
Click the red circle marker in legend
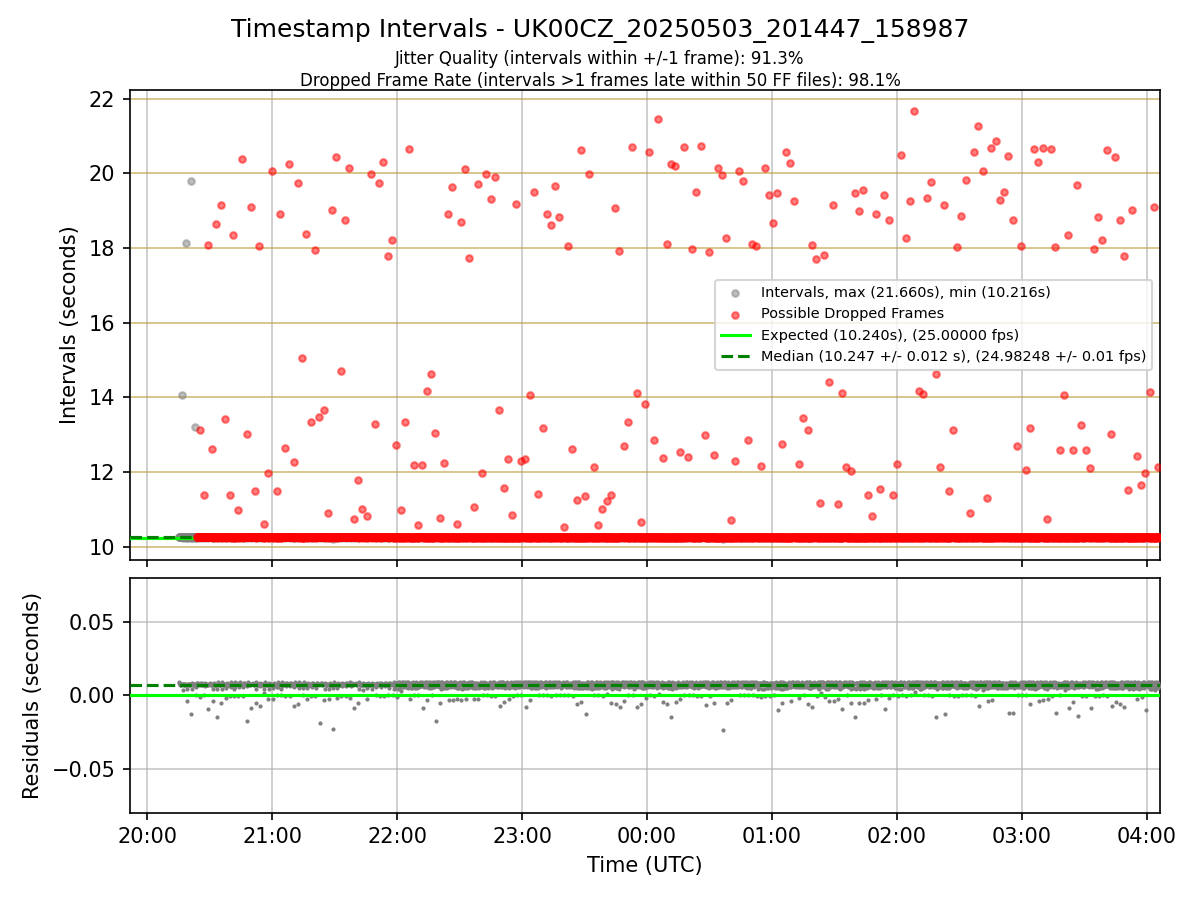pos(736,314)
